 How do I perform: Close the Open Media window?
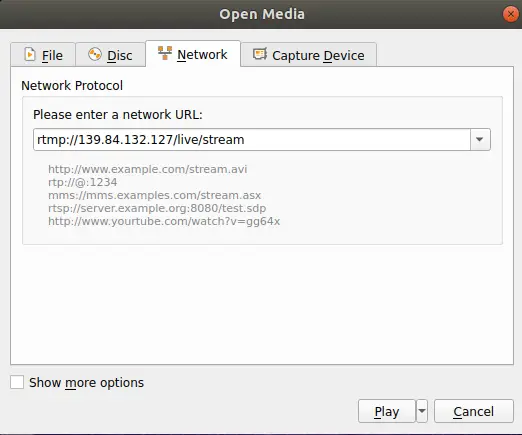coord(510,14)
